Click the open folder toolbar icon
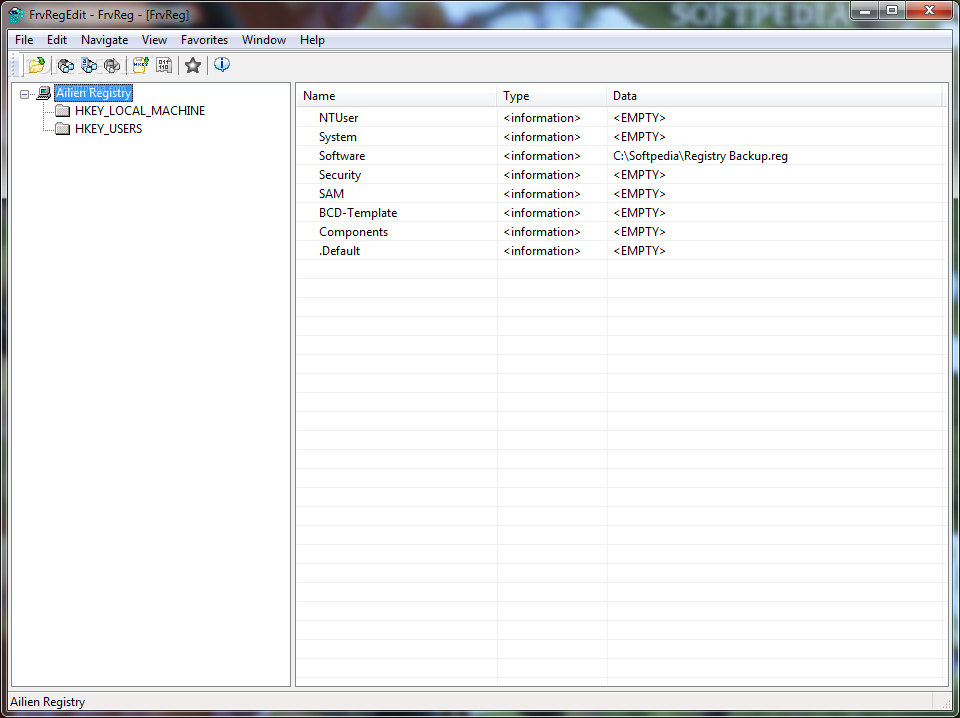This screenshot has width=960, height=718. (x=37, y=65)
